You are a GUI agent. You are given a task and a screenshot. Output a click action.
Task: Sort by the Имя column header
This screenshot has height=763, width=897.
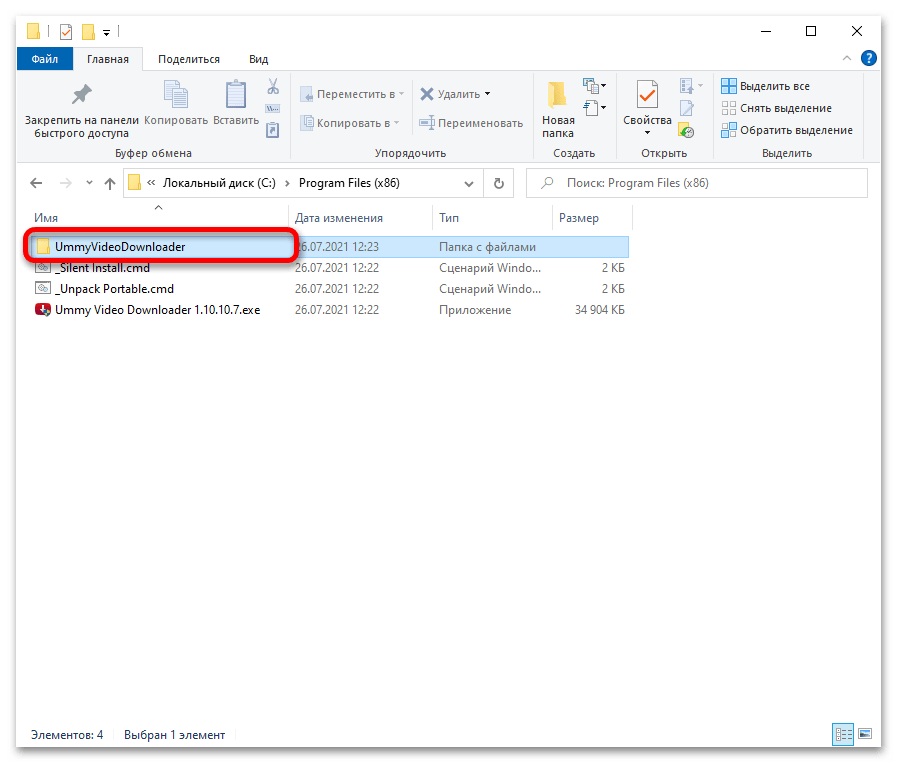pos(158,218)
